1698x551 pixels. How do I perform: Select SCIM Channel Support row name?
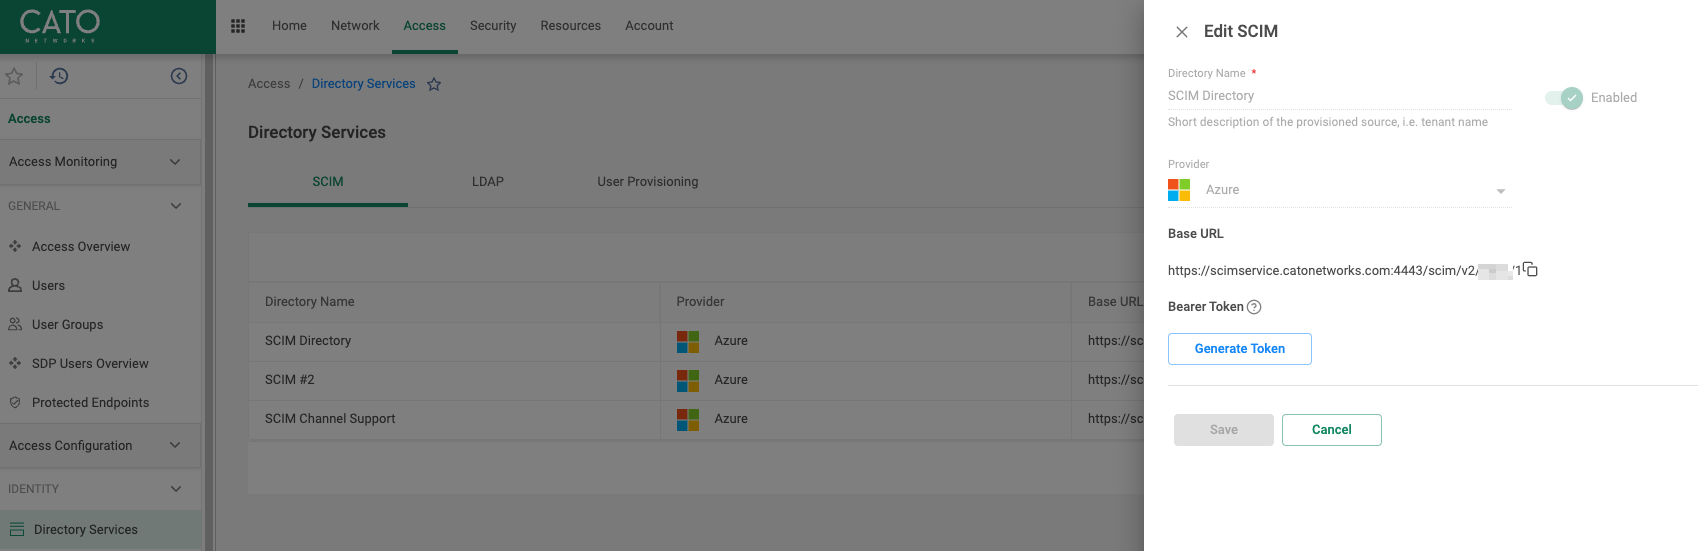tap(330, 419)
